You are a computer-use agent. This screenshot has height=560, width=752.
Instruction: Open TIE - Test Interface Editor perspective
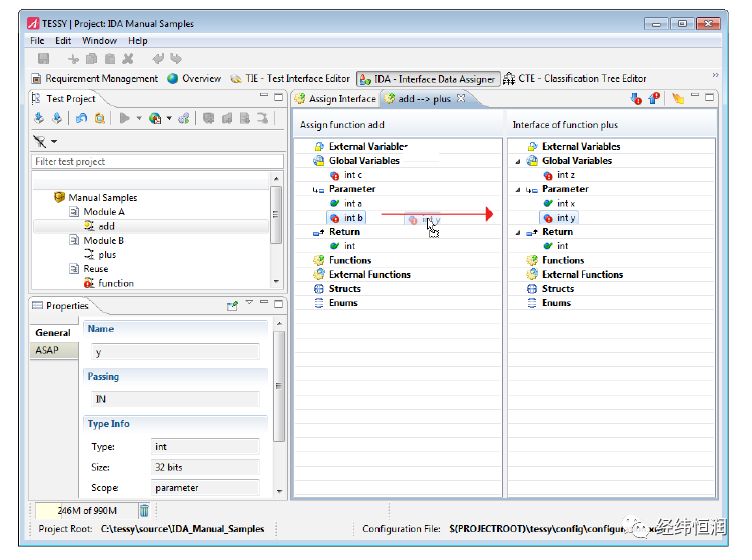pos(290,79)
